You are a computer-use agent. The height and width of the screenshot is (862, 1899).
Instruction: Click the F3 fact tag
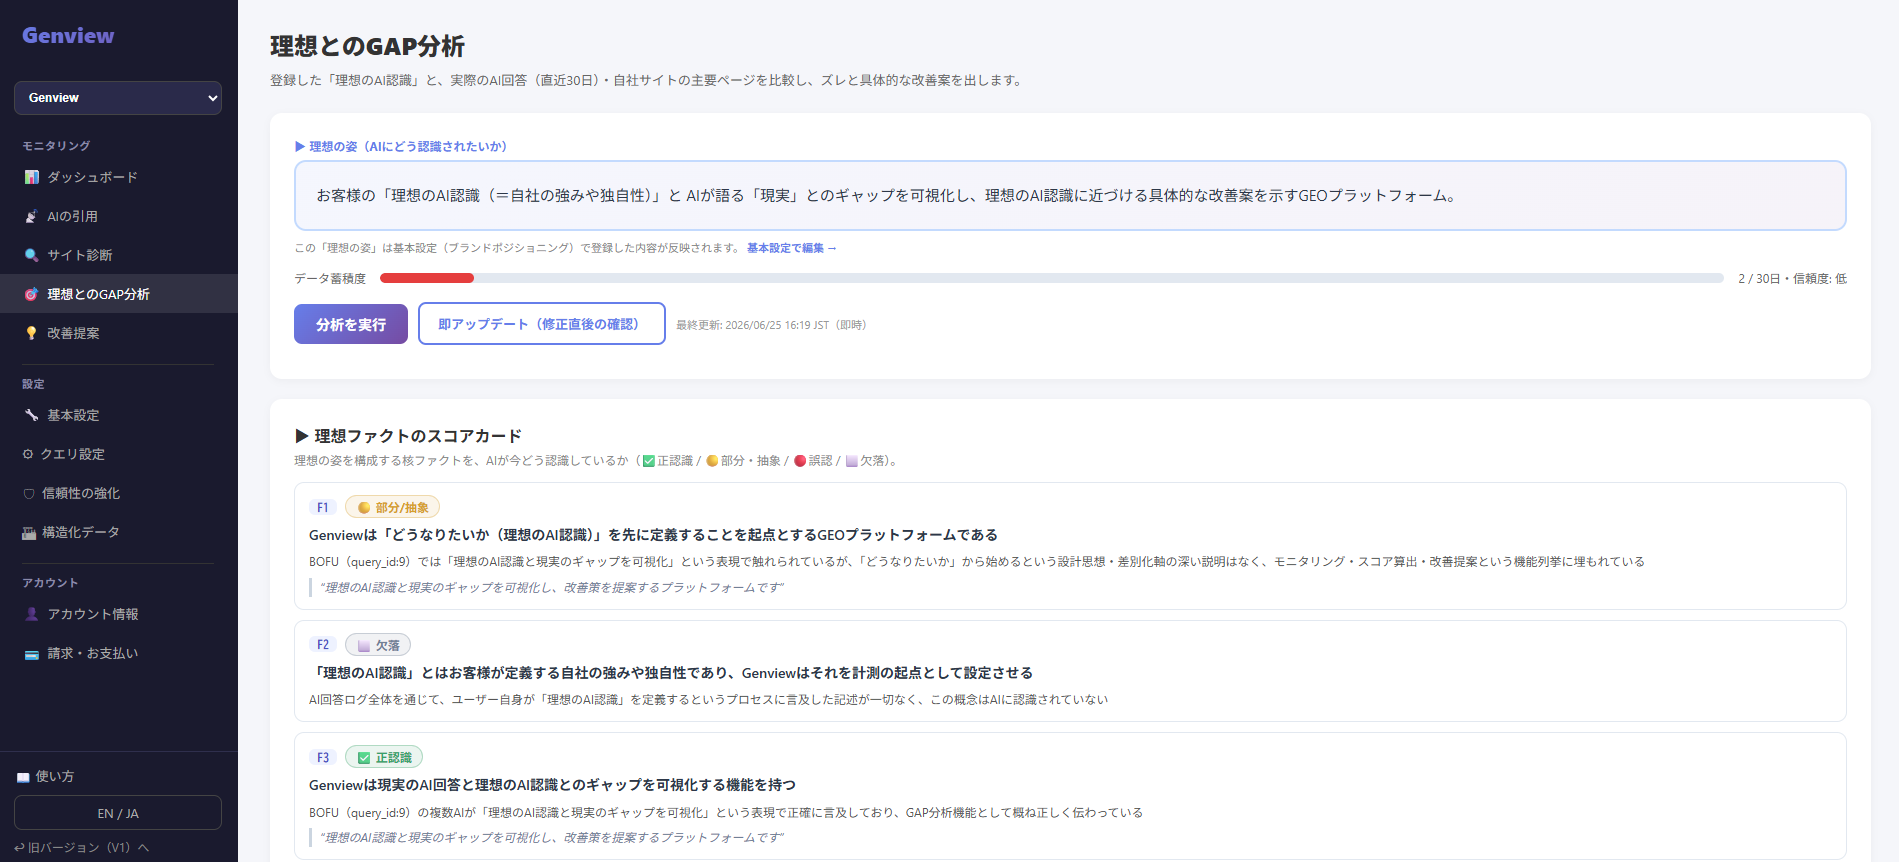click(322, 758)
